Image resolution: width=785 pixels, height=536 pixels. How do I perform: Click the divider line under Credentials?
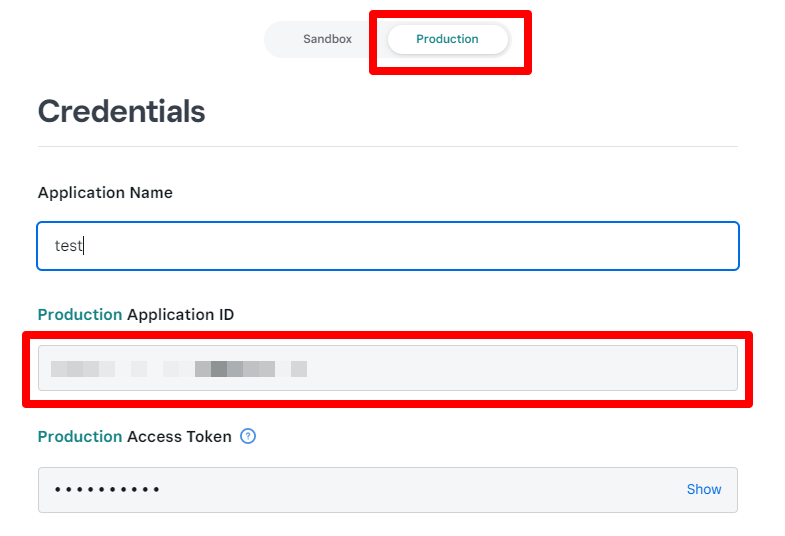click(x=388, y=147)
